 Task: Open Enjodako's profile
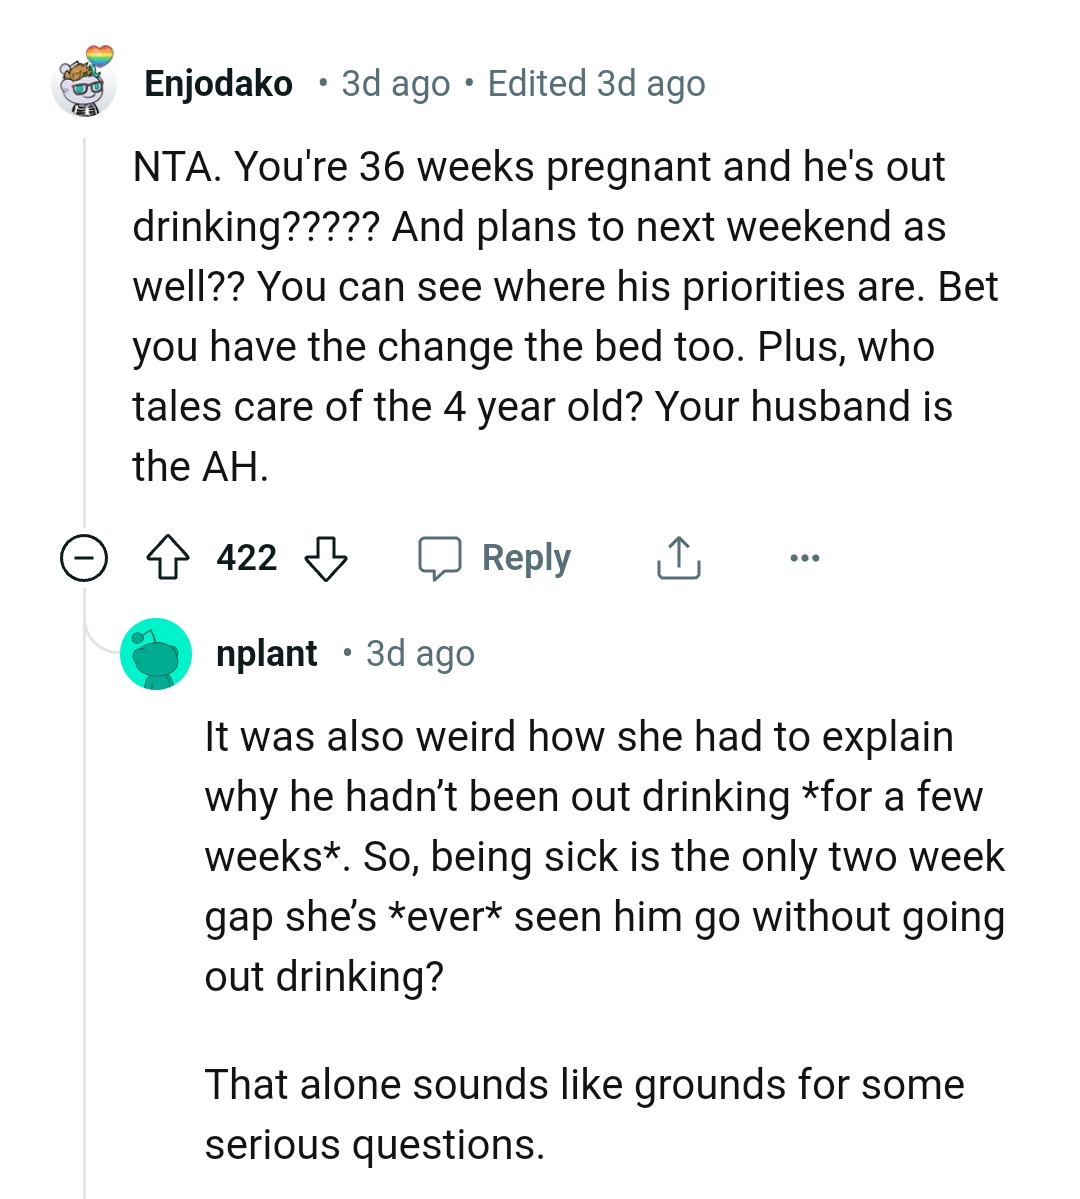coord(219,84)
